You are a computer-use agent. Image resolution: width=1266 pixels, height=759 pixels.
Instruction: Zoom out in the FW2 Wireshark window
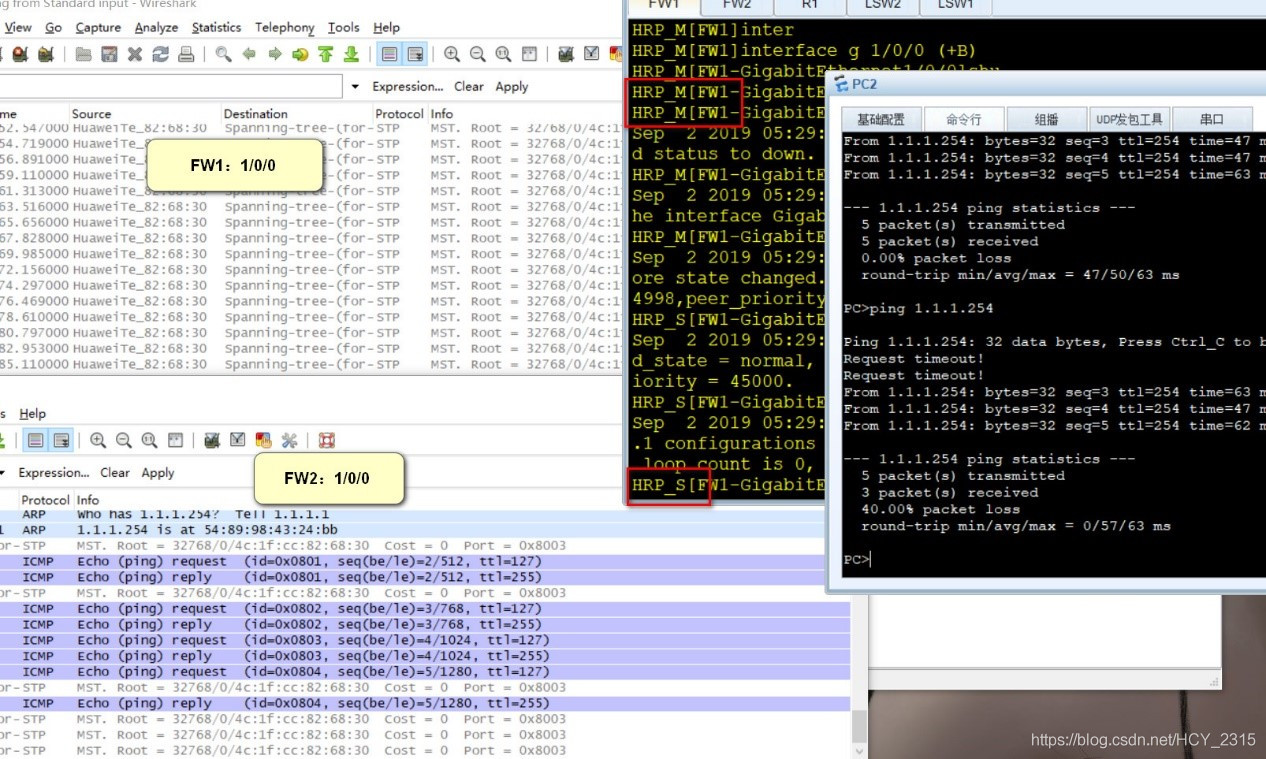pyautogui.click(x=124, y=440)
